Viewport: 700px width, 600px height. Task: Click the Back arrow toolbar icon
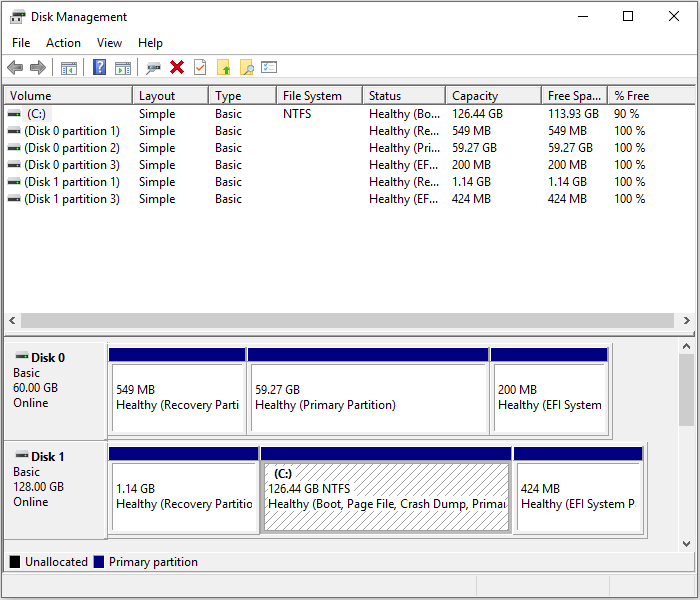click(x=15, y=68)
